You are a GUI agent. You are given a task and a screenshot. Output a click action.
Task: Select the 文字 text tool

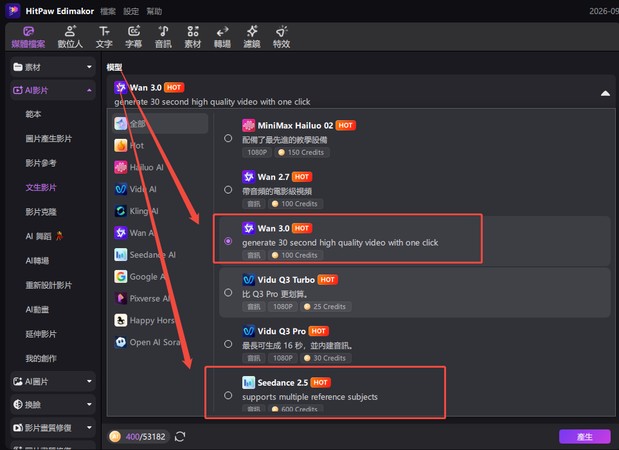tap(104, 37)
